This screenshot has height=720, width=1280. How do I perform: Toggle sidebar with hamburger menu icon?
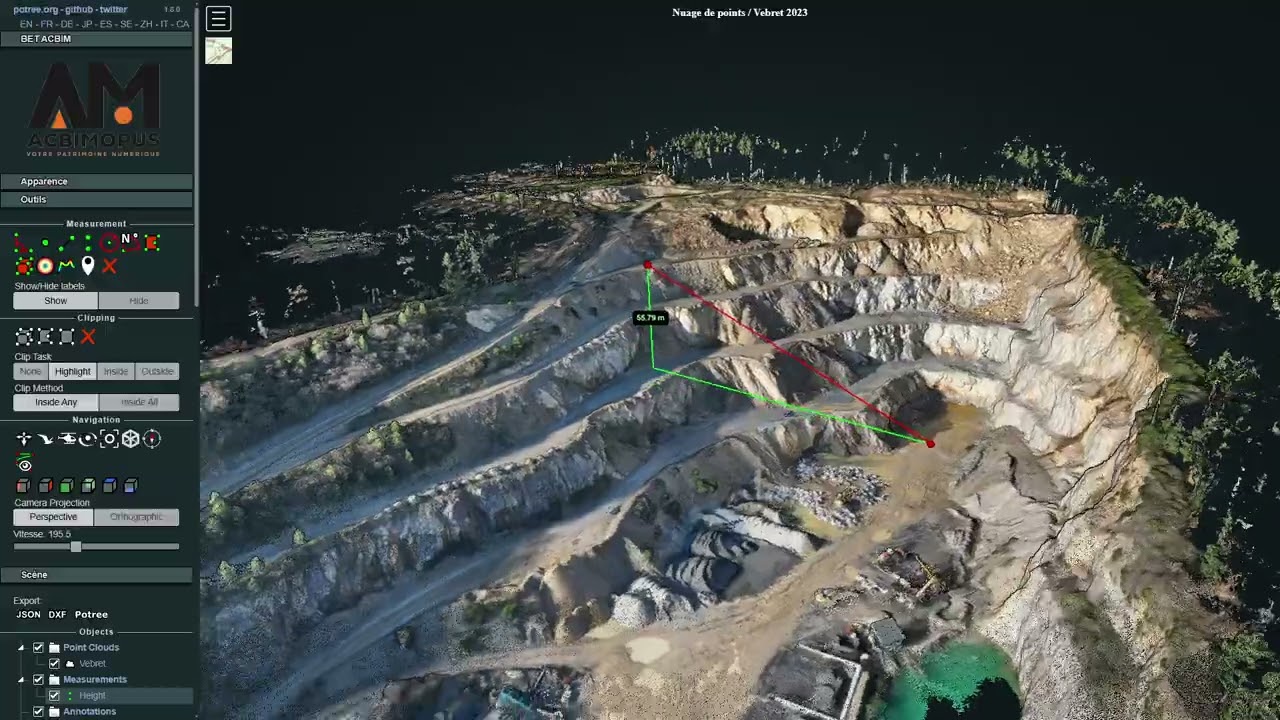coord(218,18)
